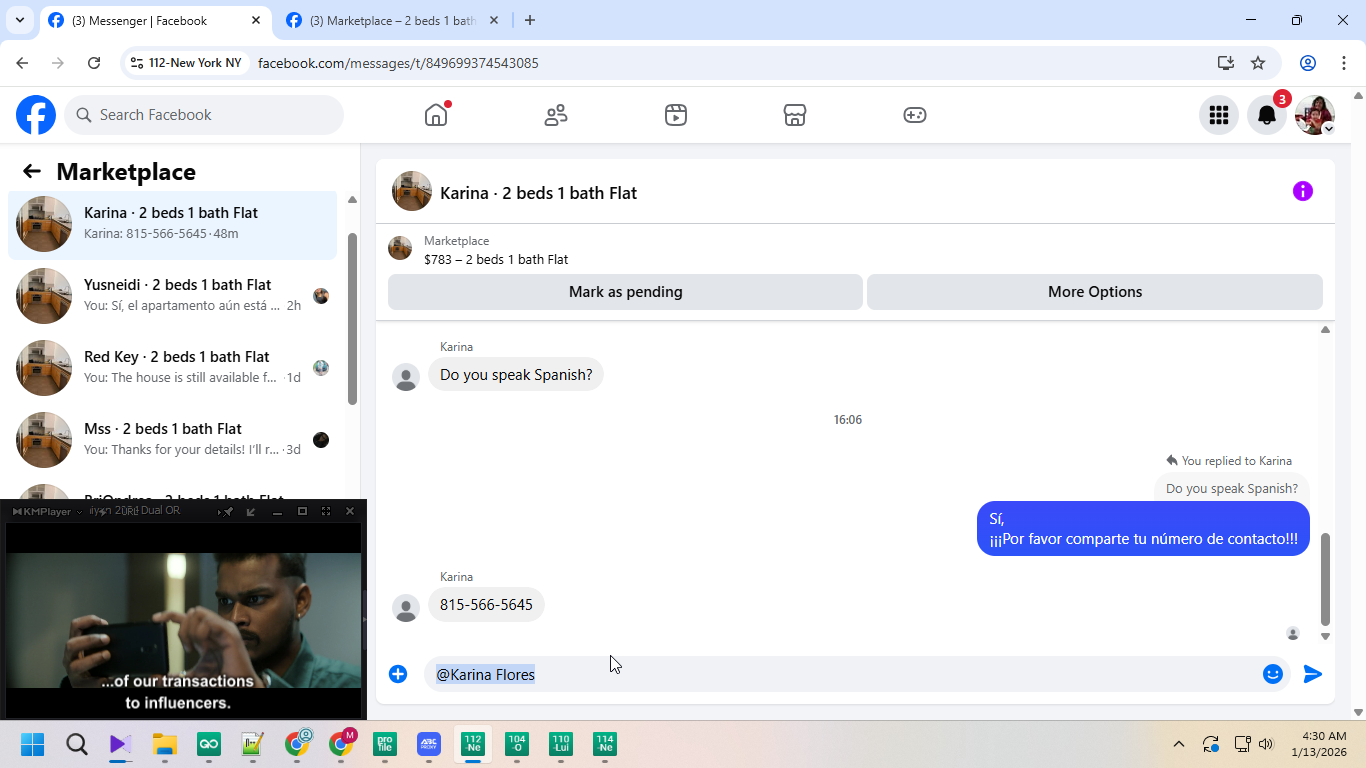Send the message with the arrow icon
This screenshot has width=1366, height=768.
pyautogui.click(x=1313, y=674)
